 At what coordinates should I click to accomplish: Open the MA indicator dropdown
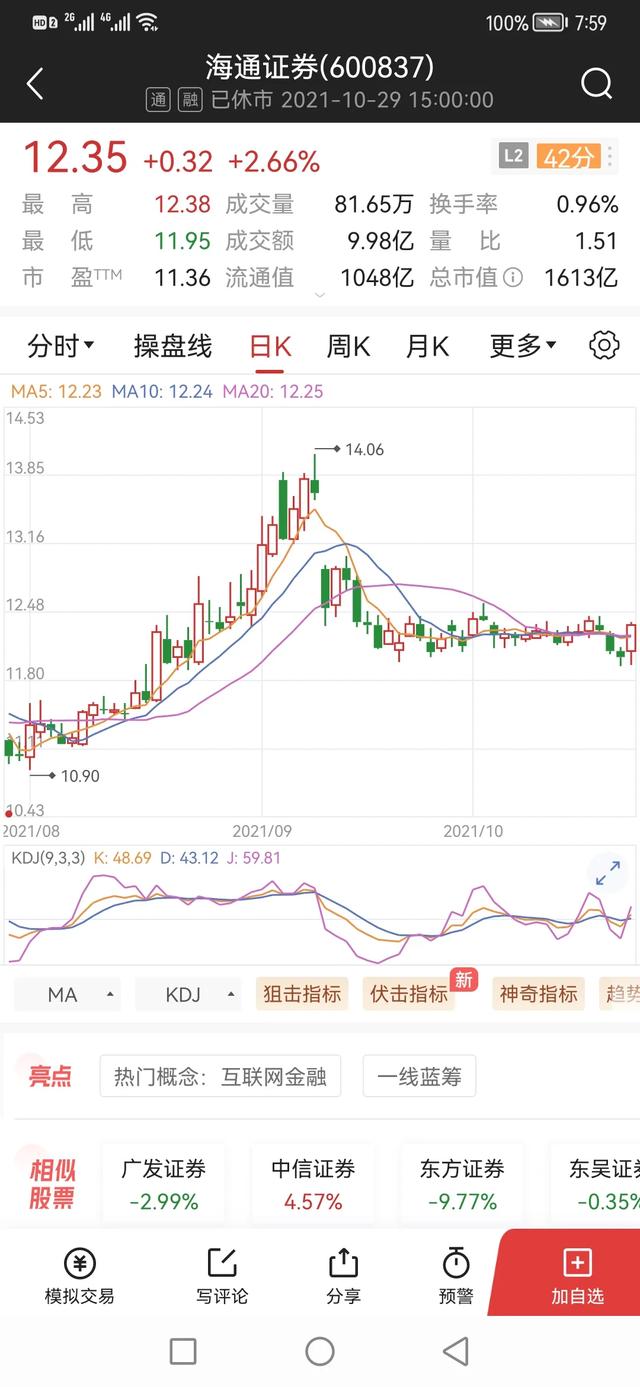point(68,994)
